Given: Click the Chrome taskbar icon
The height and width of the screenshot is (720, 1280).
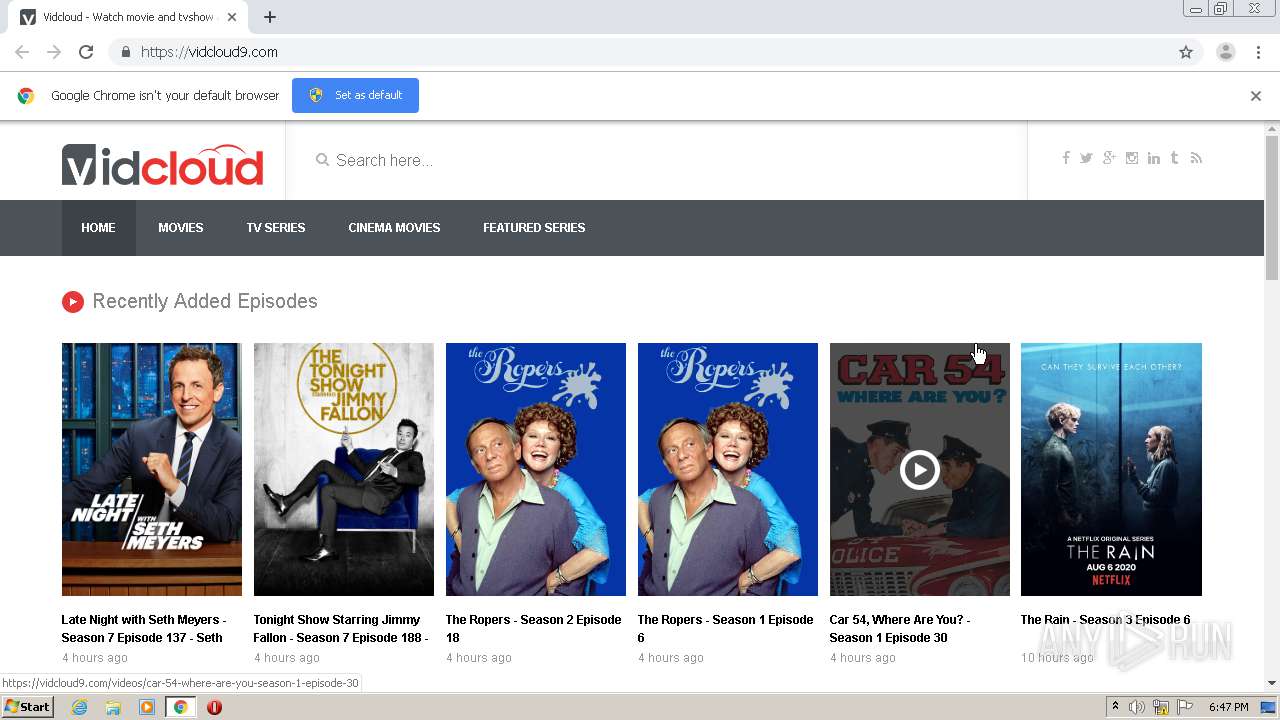Looking at the screenshot, I should (x=180, y=707).
